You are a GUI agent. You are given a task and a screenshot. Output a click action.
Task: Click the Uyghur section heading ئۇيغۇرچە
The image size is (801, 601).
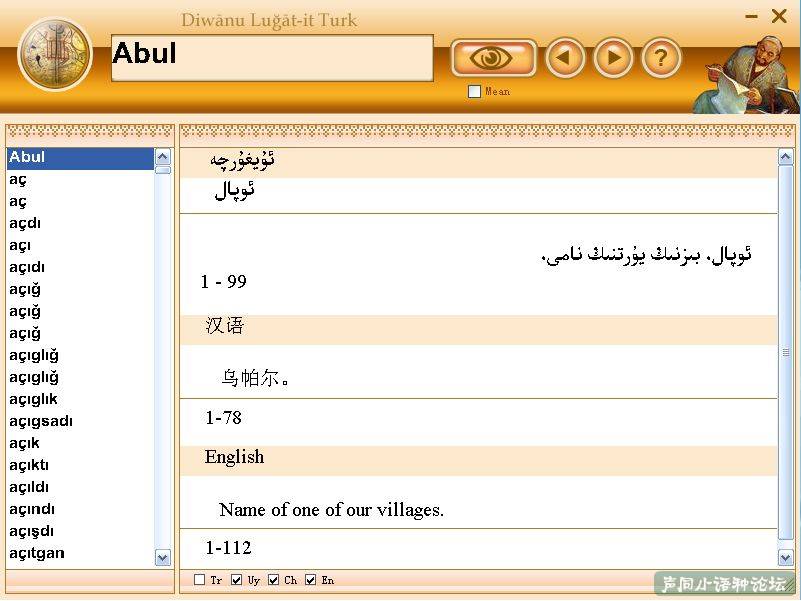coord(242,160)
